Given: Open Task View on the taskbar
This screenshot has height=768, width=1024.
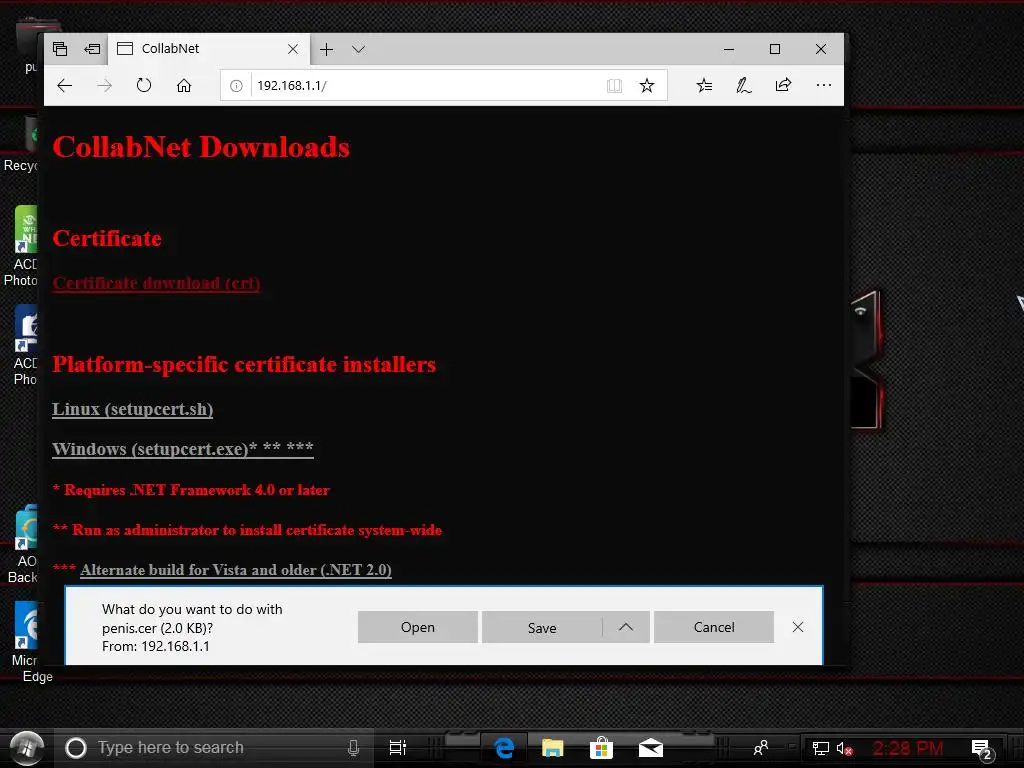Looking at the screenshot, I should coord(397,748).
